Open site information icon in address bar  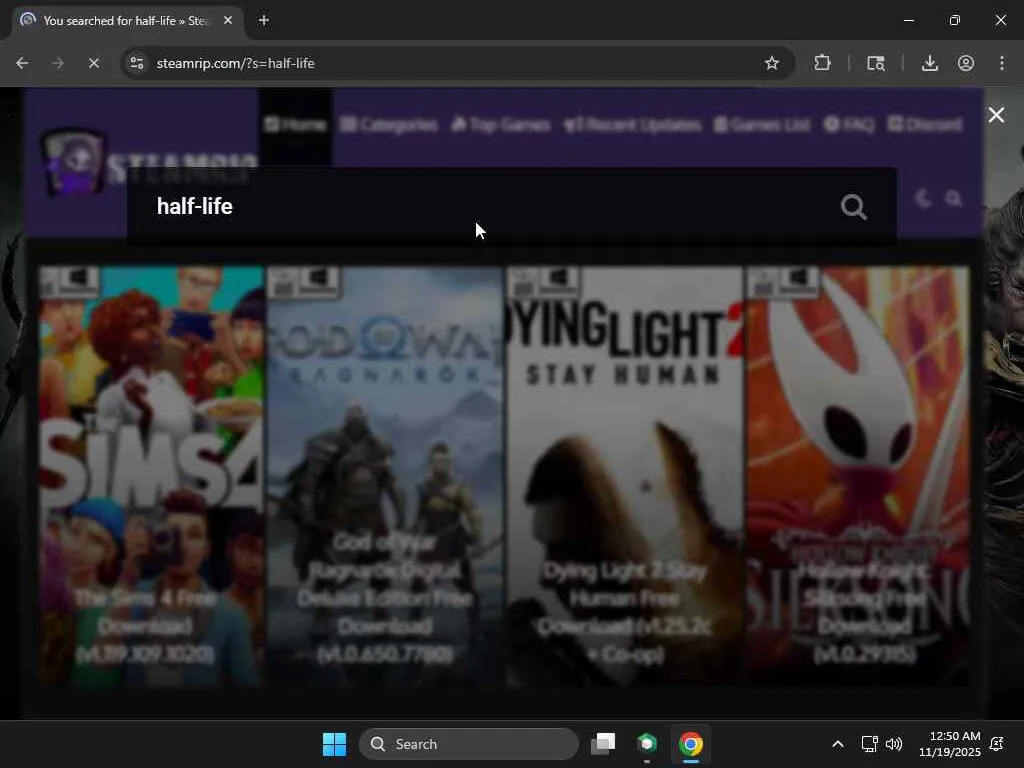click(x=137, y=63)
